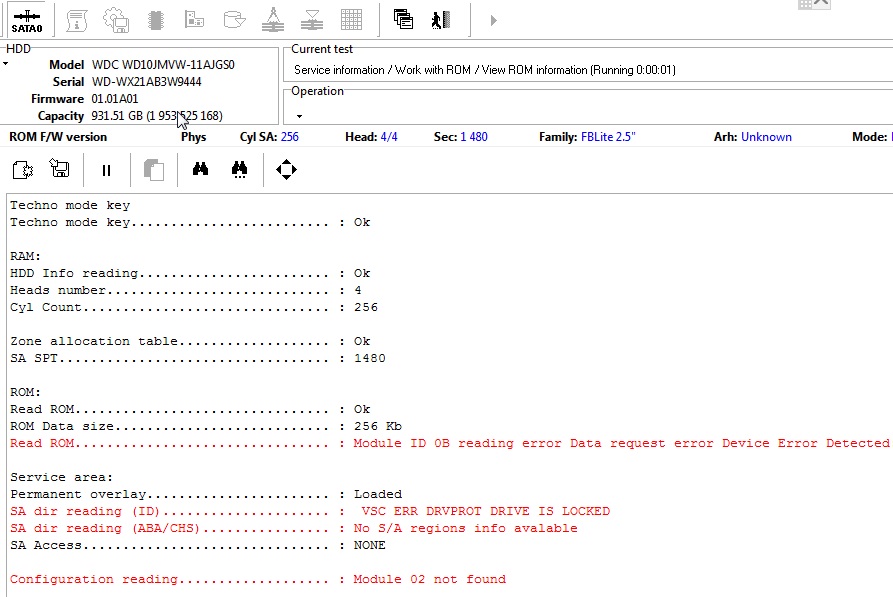893x597 pixels.
Task: Click the 'HDD Info reading' Ok line
Action: [x=190, y=273]
